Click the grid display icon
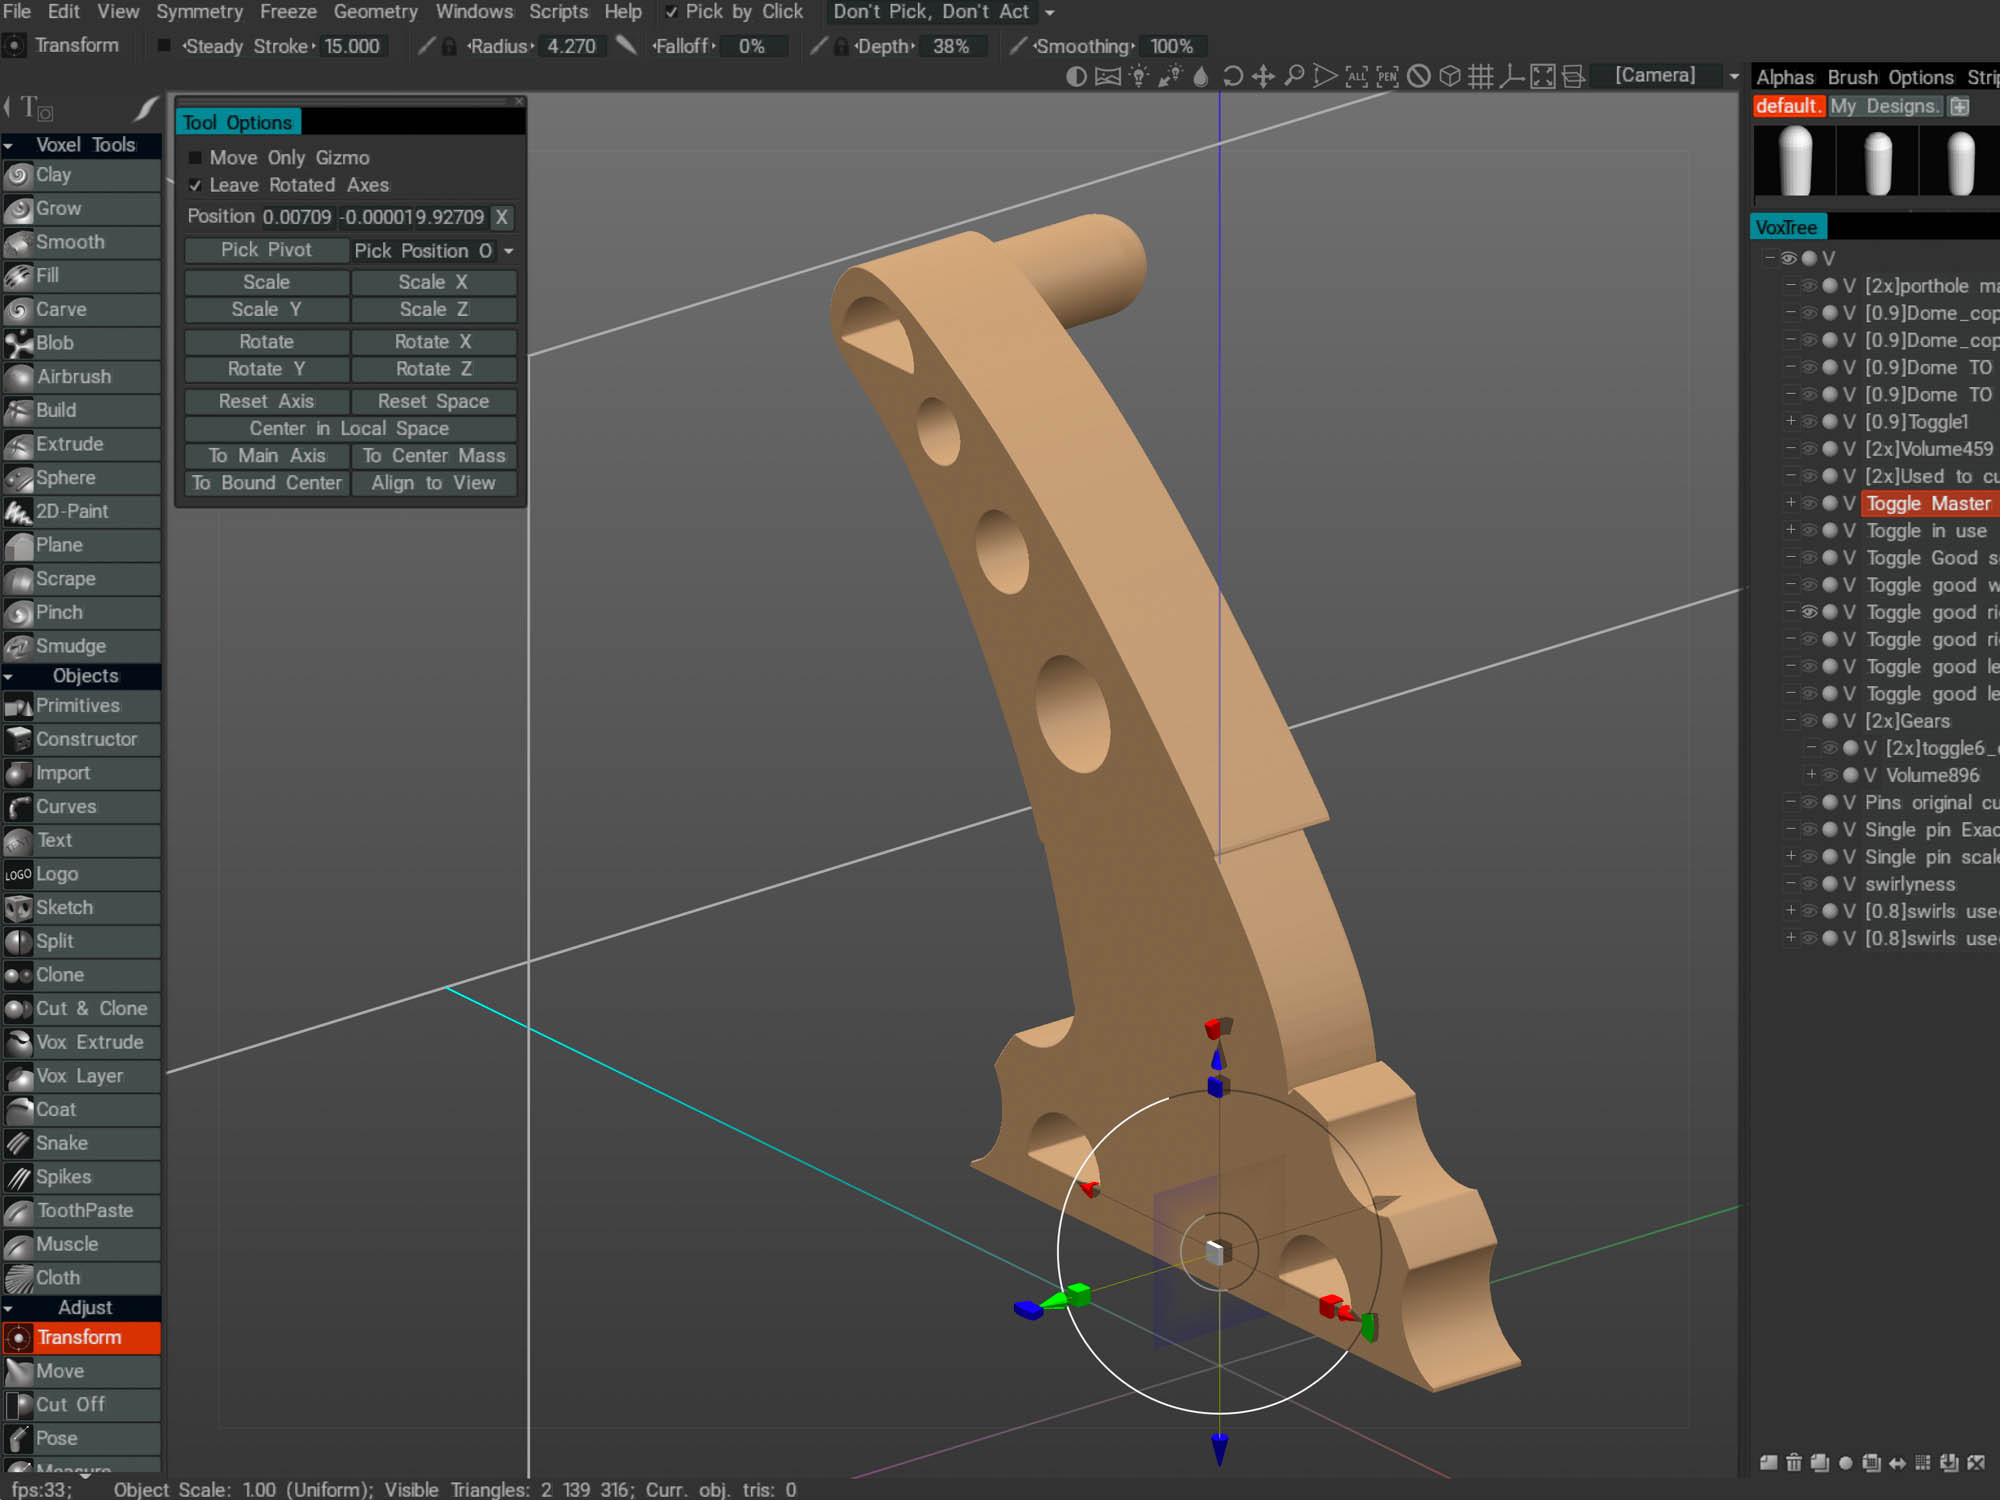 point(1480,76)
